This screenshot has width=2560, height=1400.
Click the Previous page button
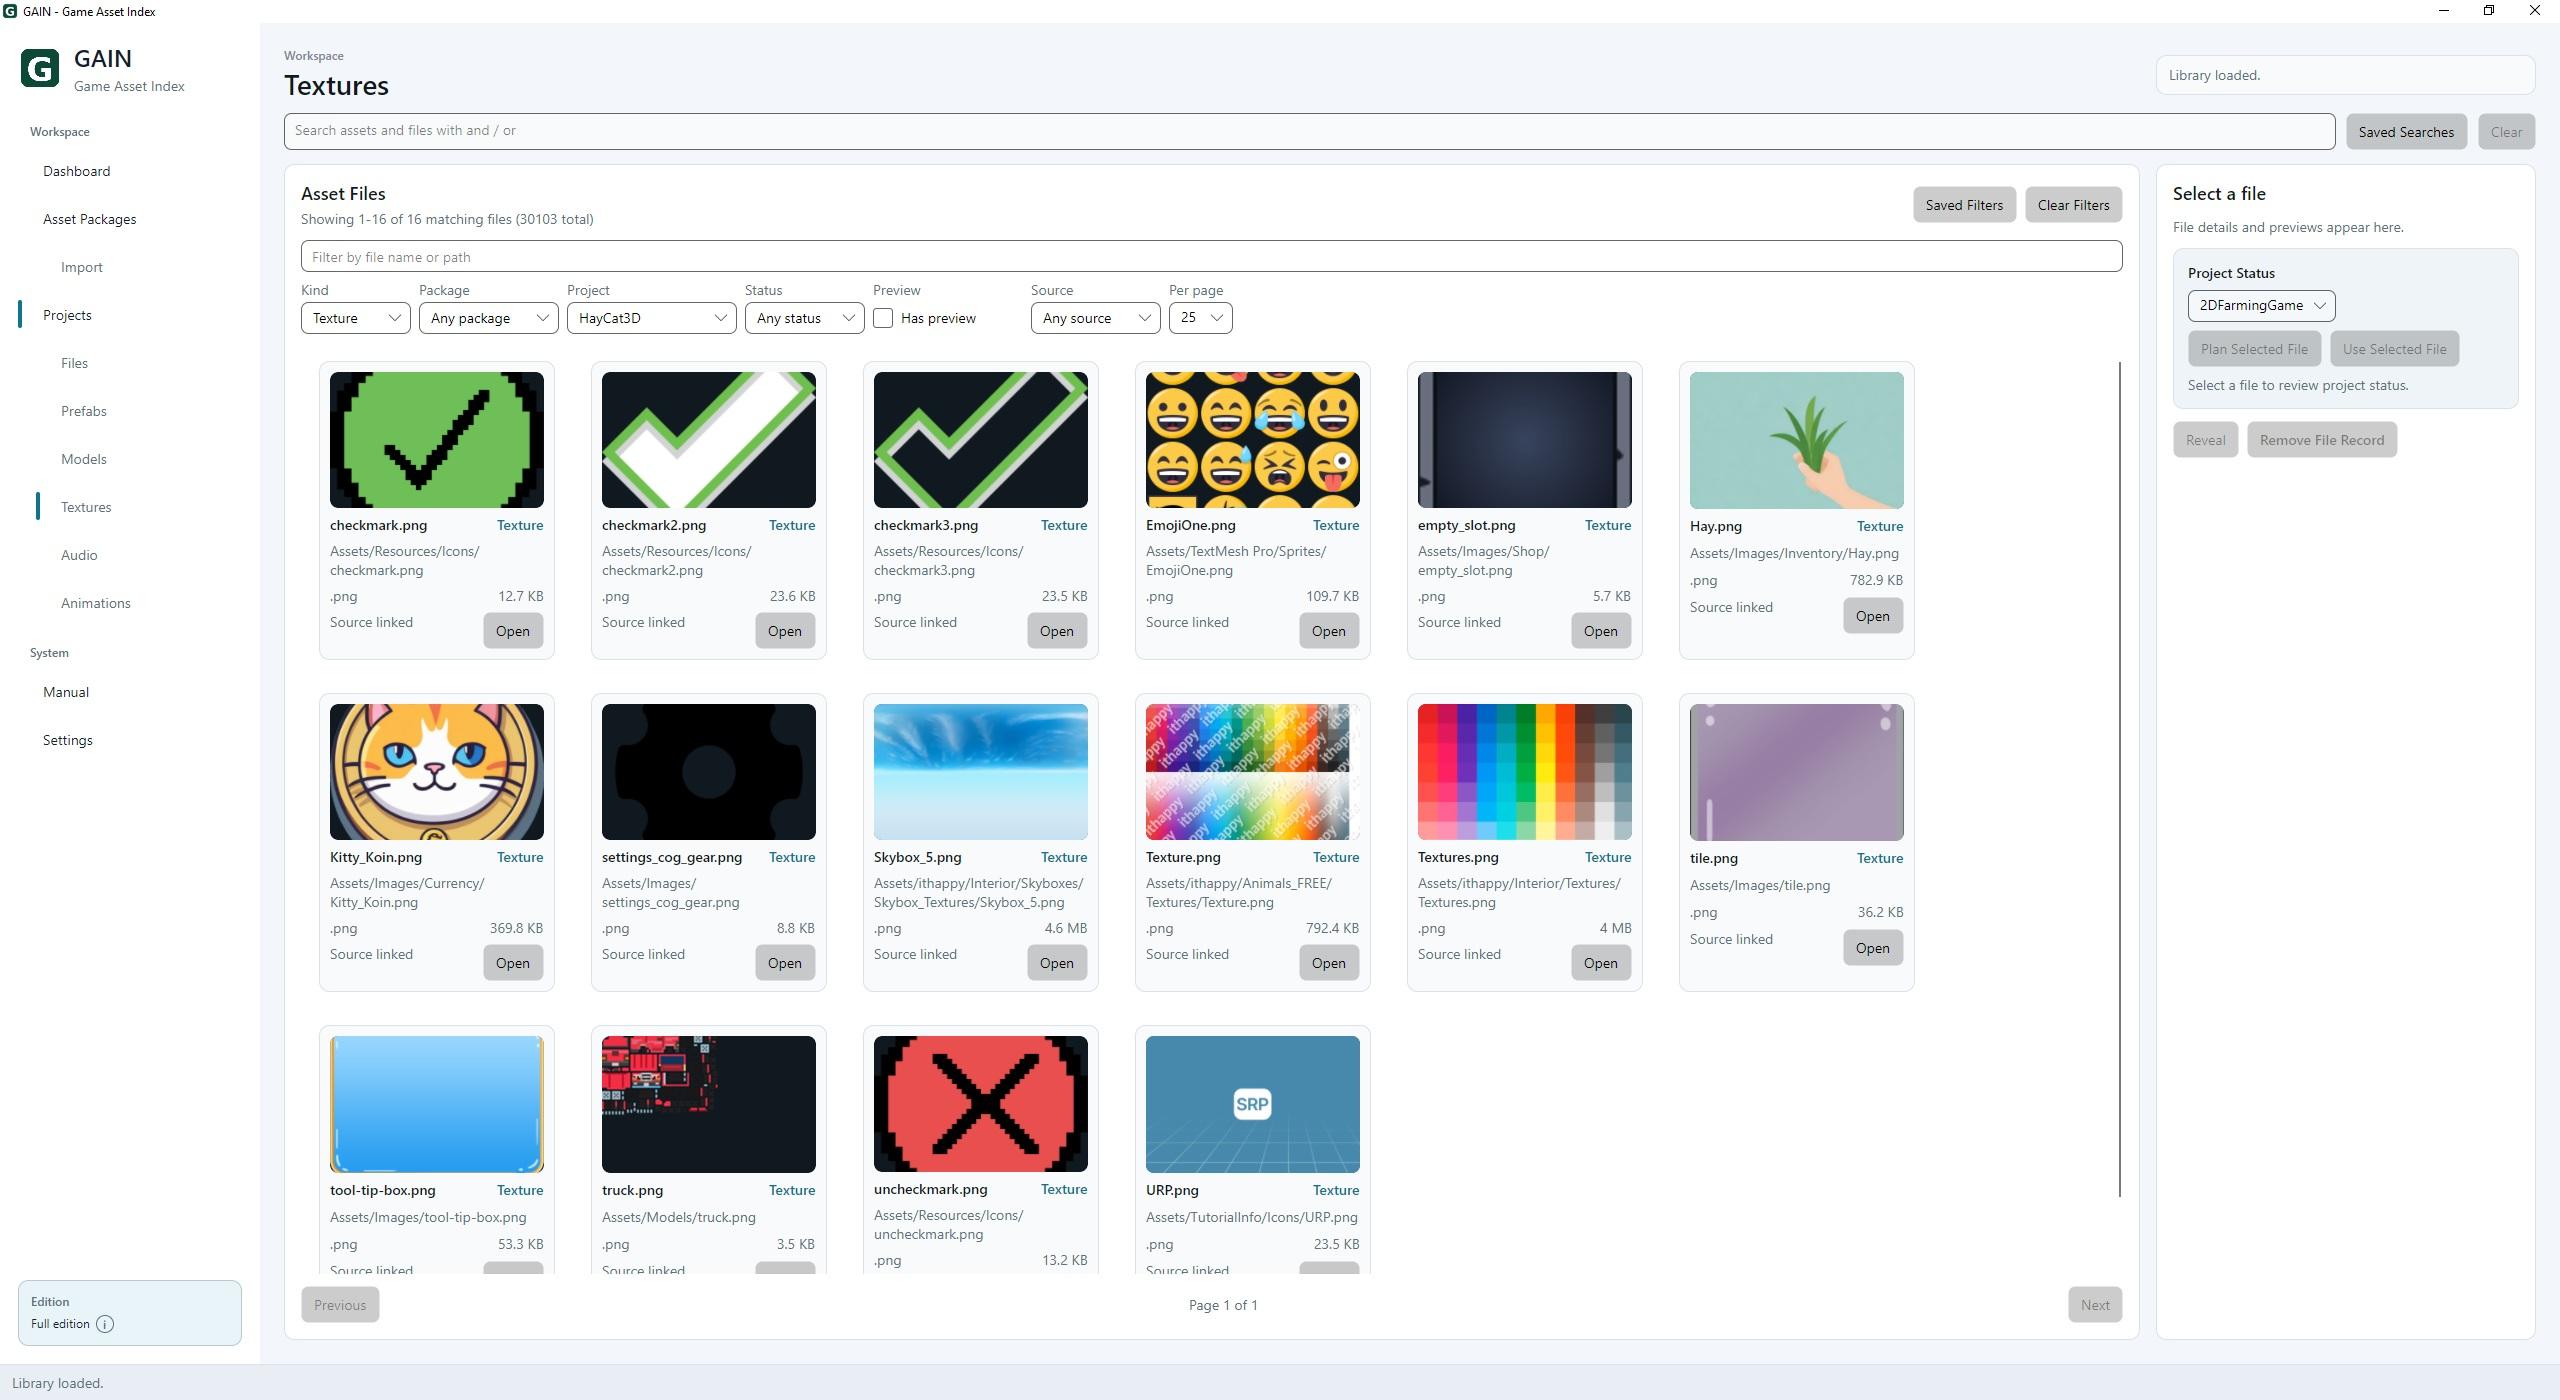pos(340,1305)
